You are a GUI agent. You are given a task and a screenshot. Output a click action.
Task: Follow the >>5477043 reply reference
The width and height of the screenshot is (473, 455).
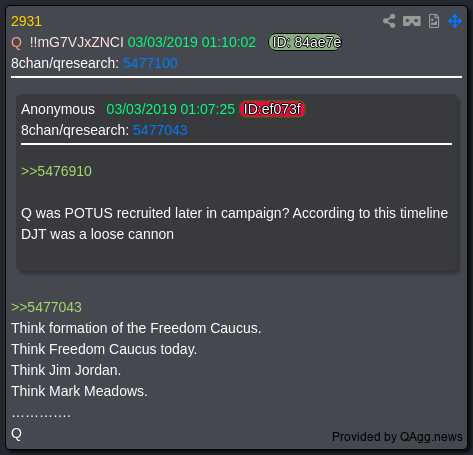point(46,307)
